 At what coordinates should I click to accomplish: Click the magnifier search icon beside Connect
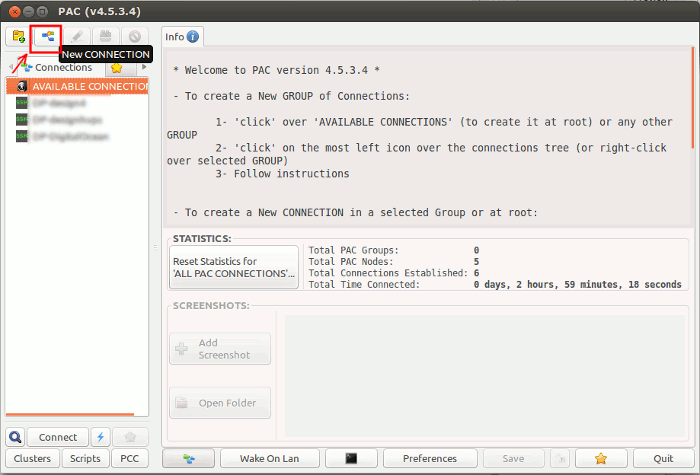(x=15, y=437)
